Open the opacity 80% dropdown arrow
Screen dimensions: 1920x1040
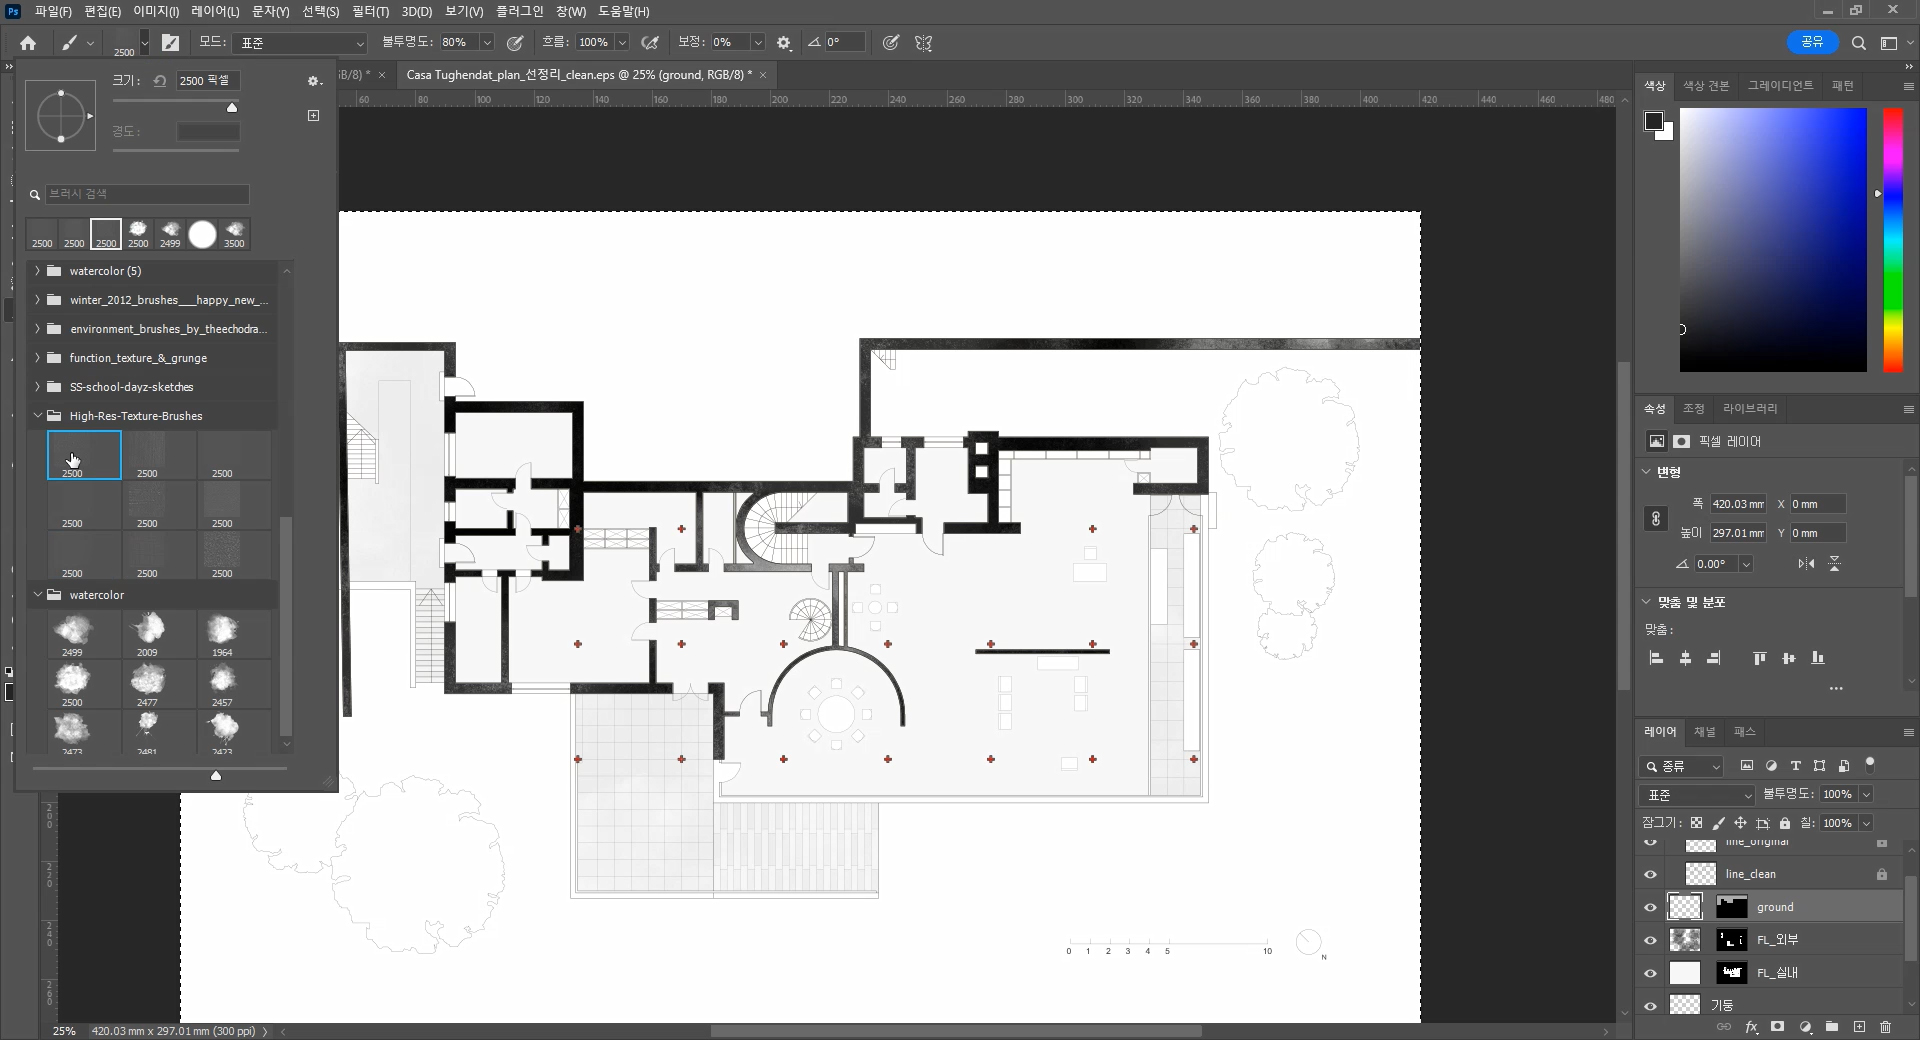pyautogui.click(x=487, y=43)
